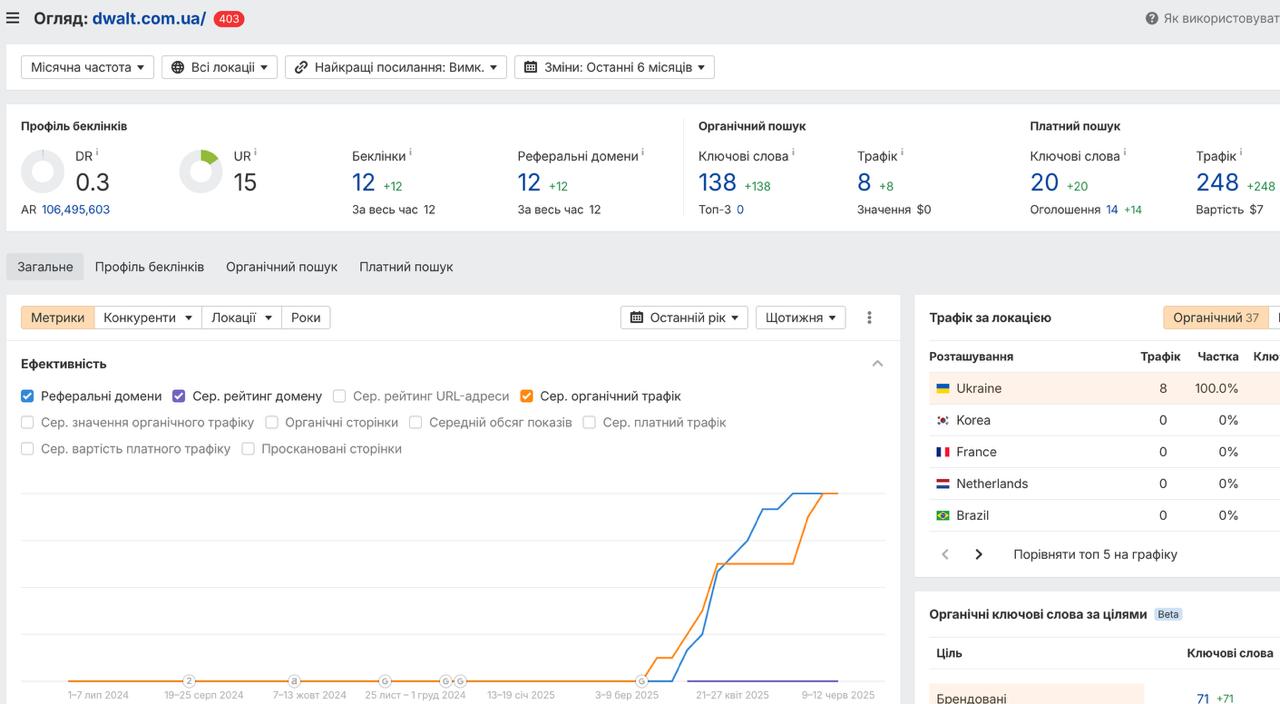Open Місячна частота dropdown
Screen dimensions: 1280x704
(x=88, y=67)
